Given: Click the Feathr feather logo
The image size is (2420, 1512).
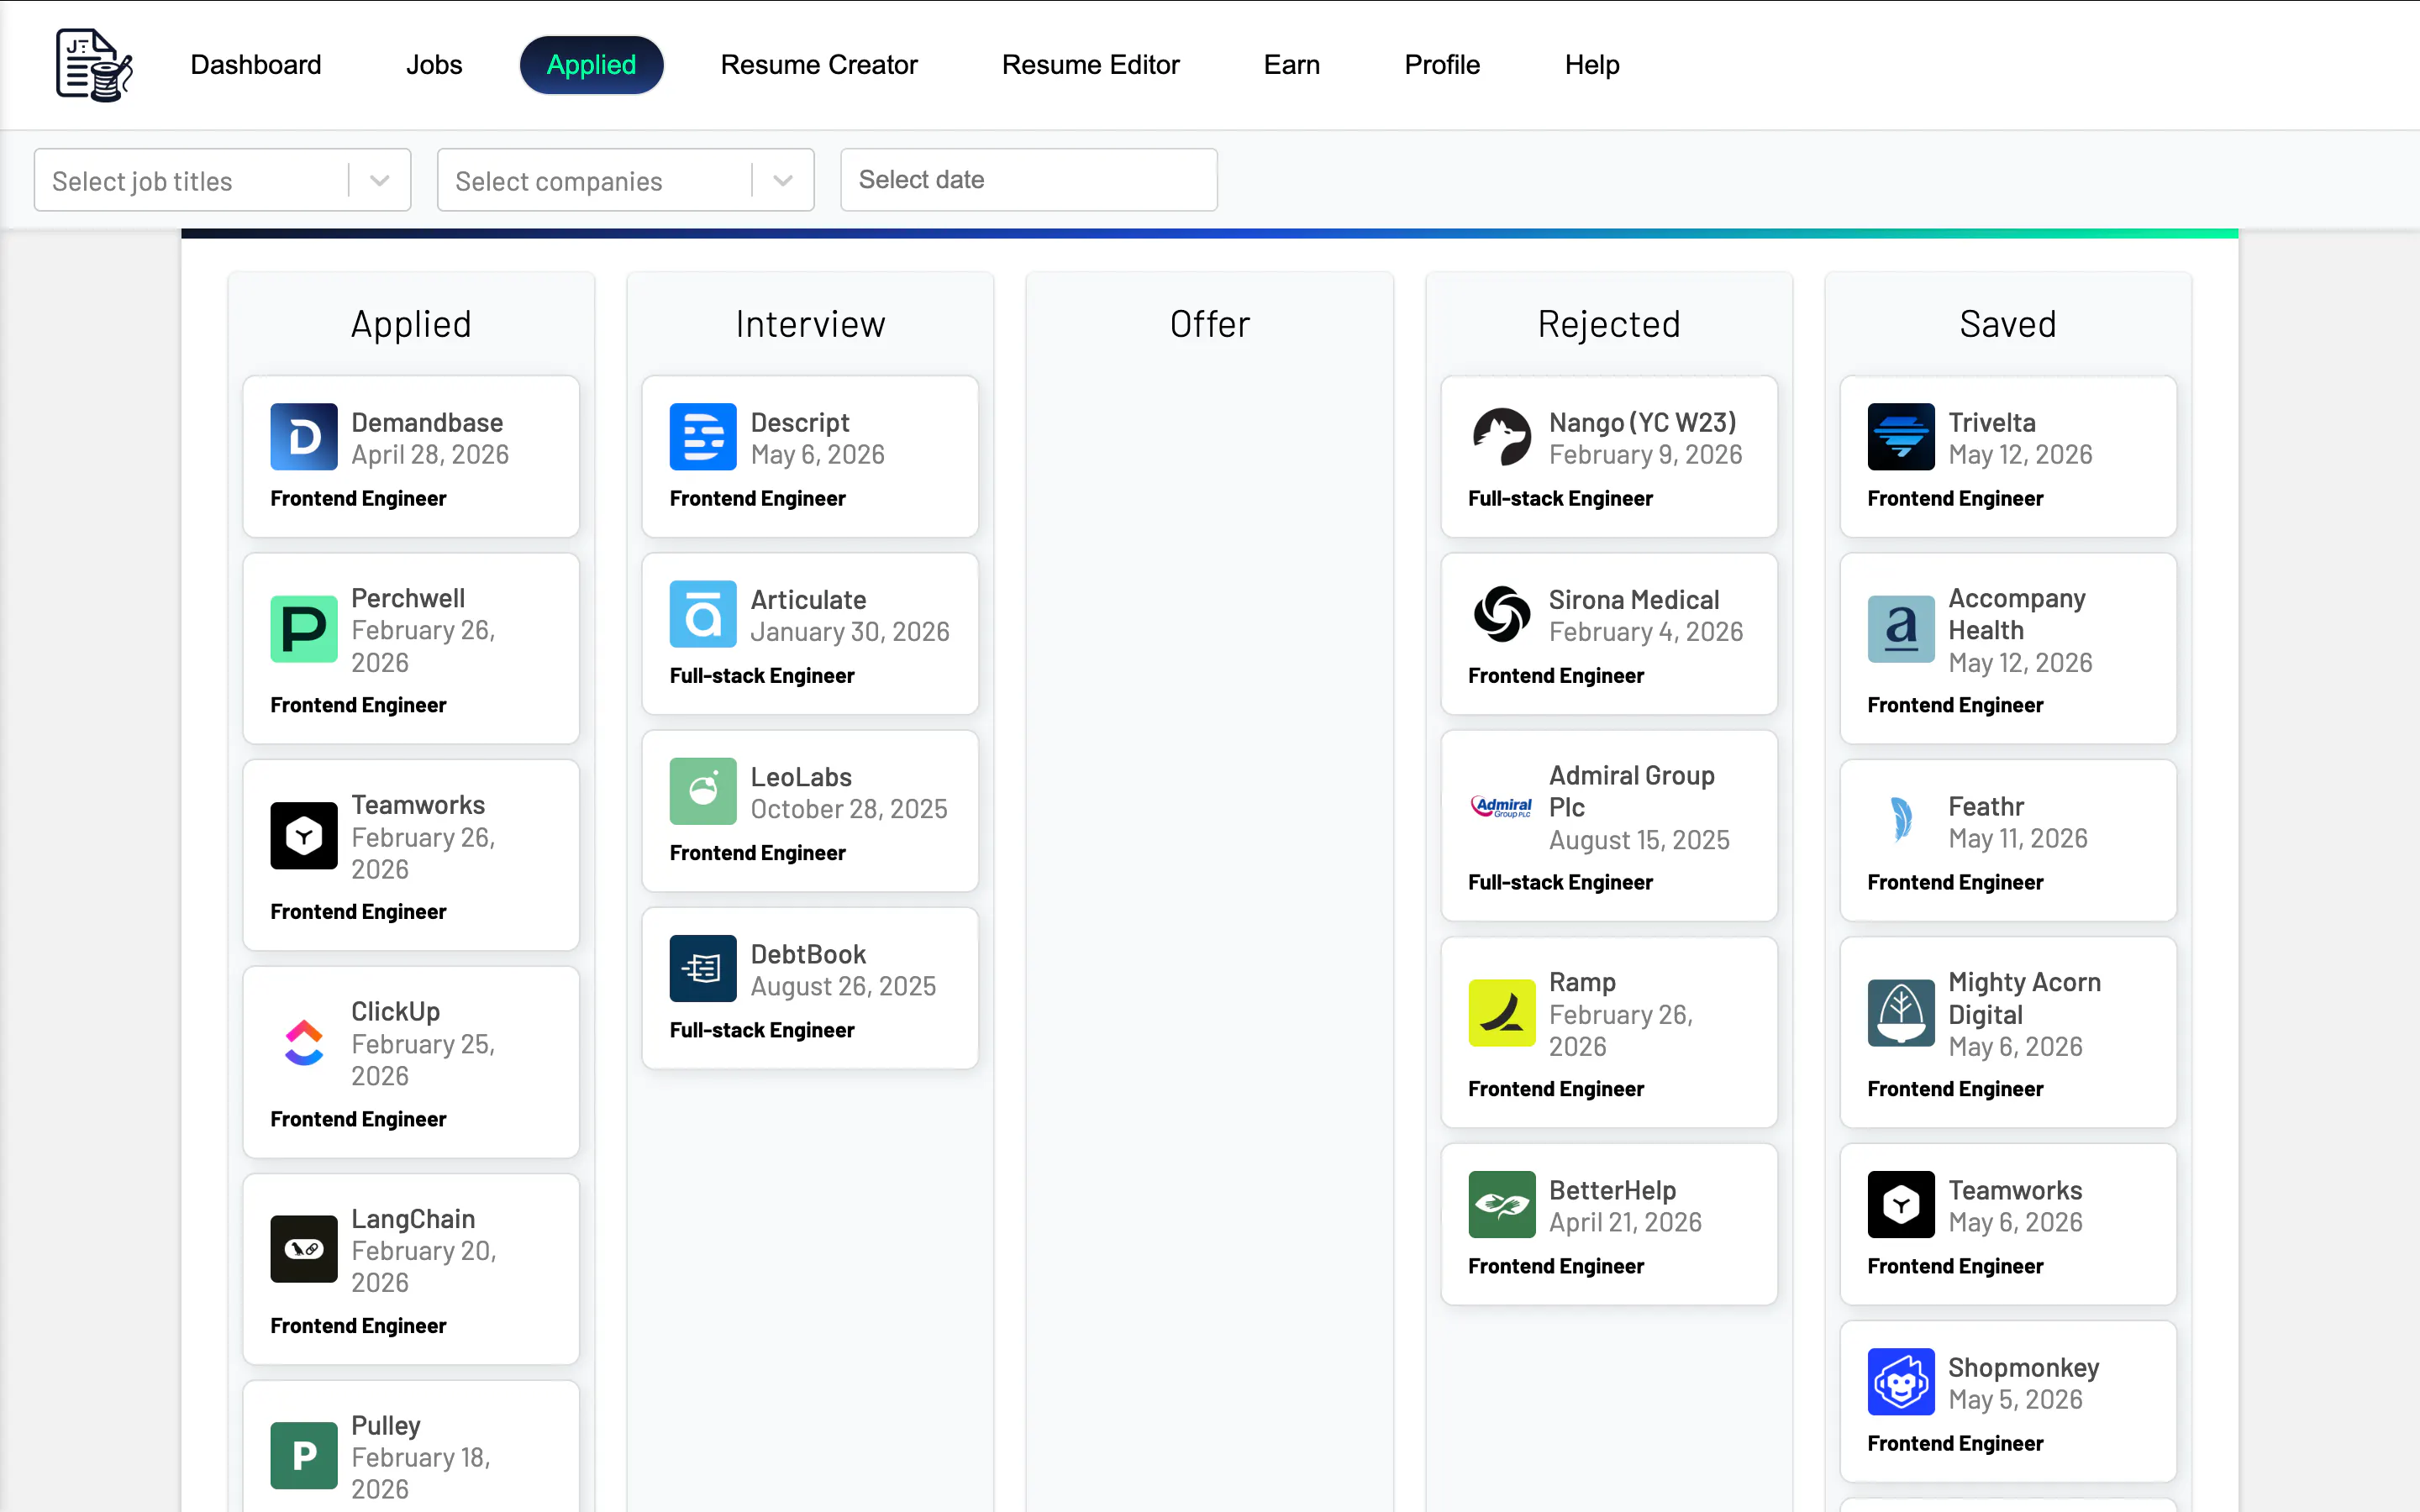Looking at the screenshot, I should click(x=1901, y=821).
